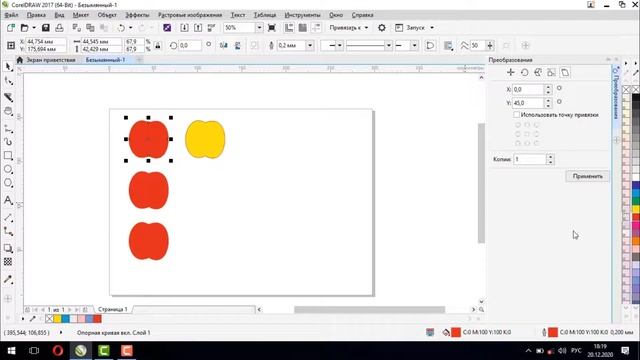
Task: Increase the Копии count stepper
Action: pos(550,156)
